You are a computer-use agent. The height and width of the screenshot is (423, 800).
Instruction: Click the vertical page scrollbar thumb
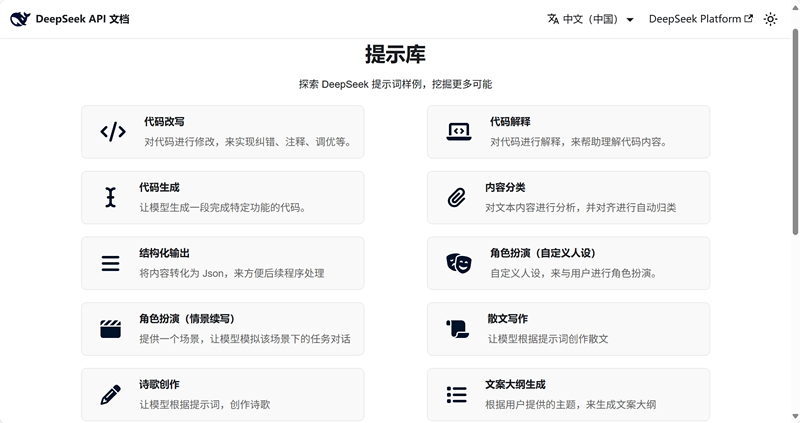pos(795,132)
